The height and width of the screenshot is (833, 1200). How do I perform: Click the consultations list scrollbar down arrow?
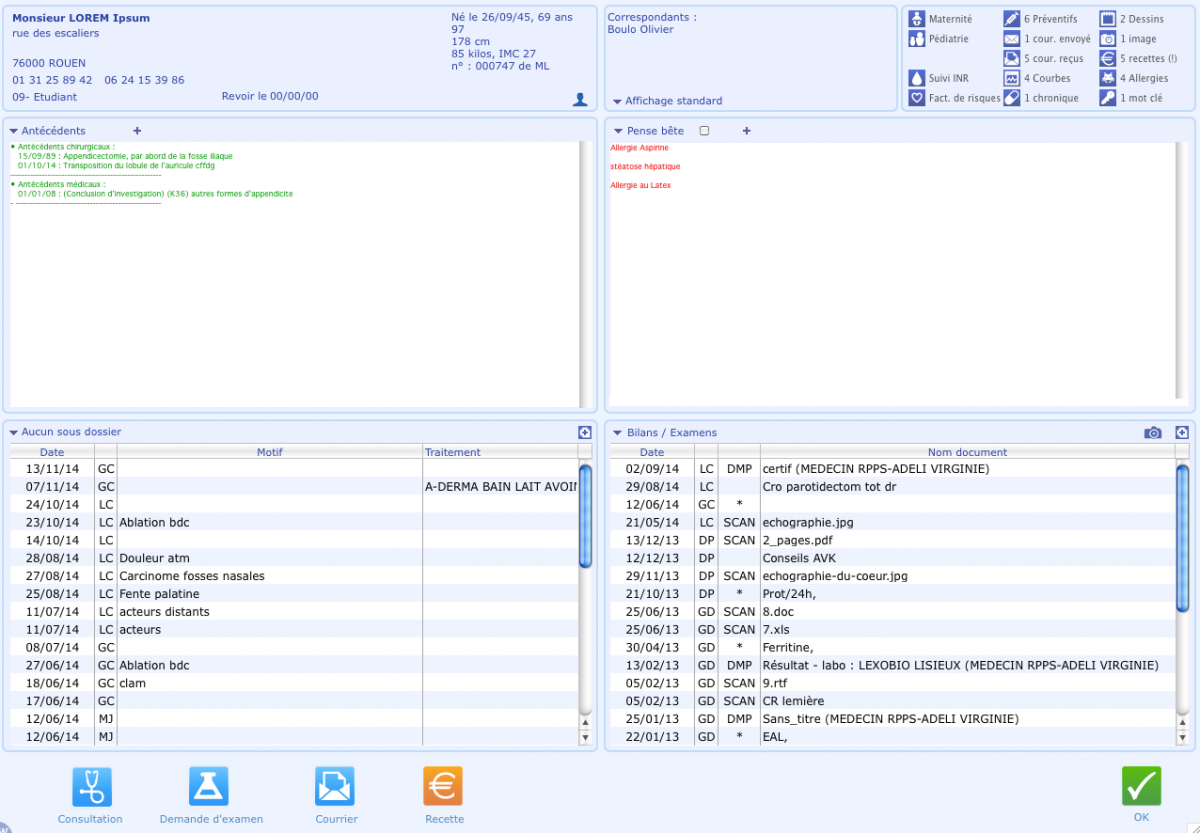tap(585, 737)
